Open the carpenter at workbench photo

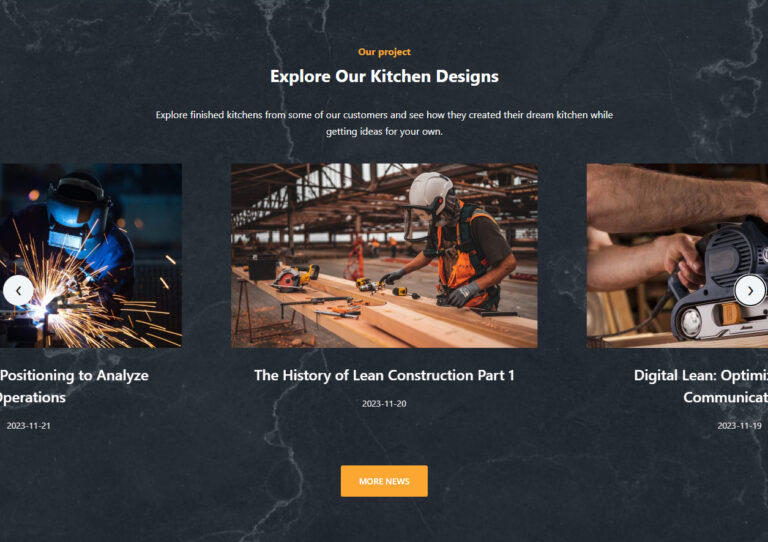pos(384,256)
